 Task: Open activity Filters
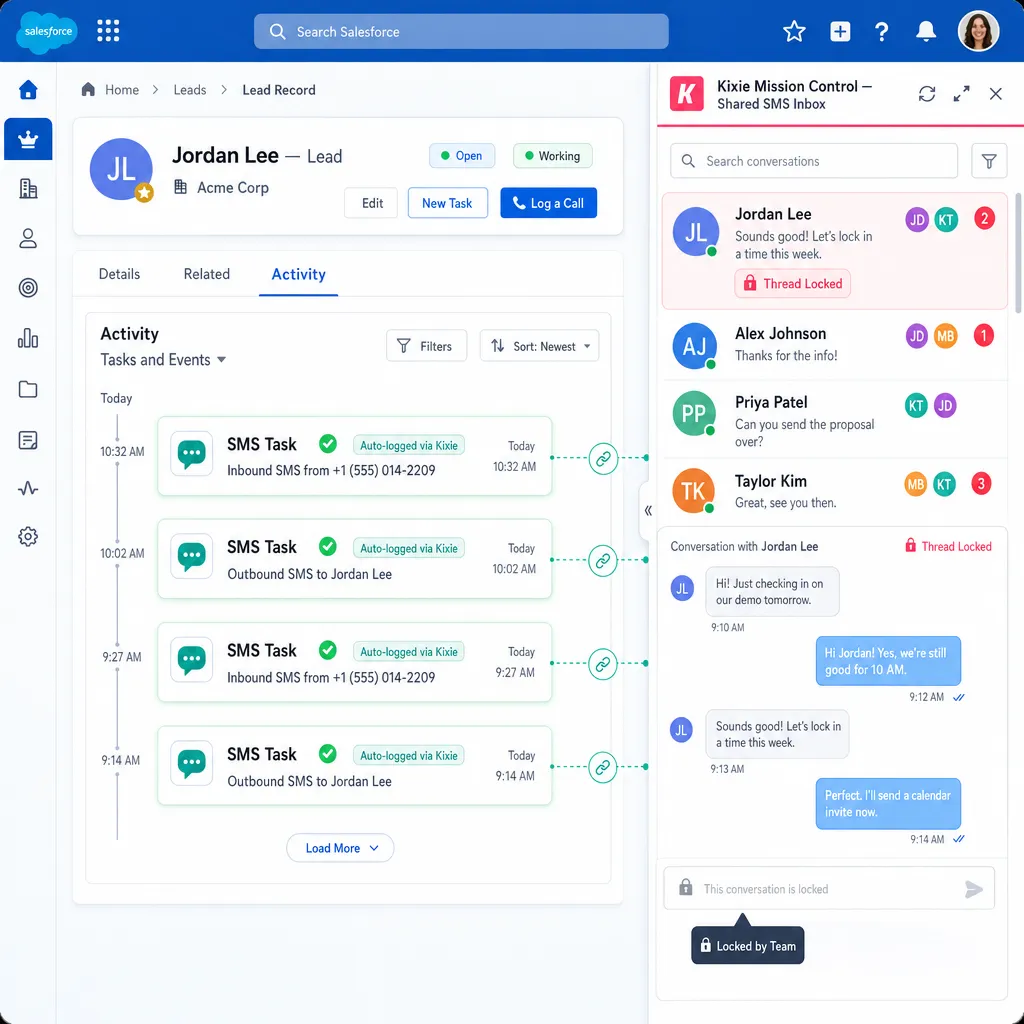point(426,346)
